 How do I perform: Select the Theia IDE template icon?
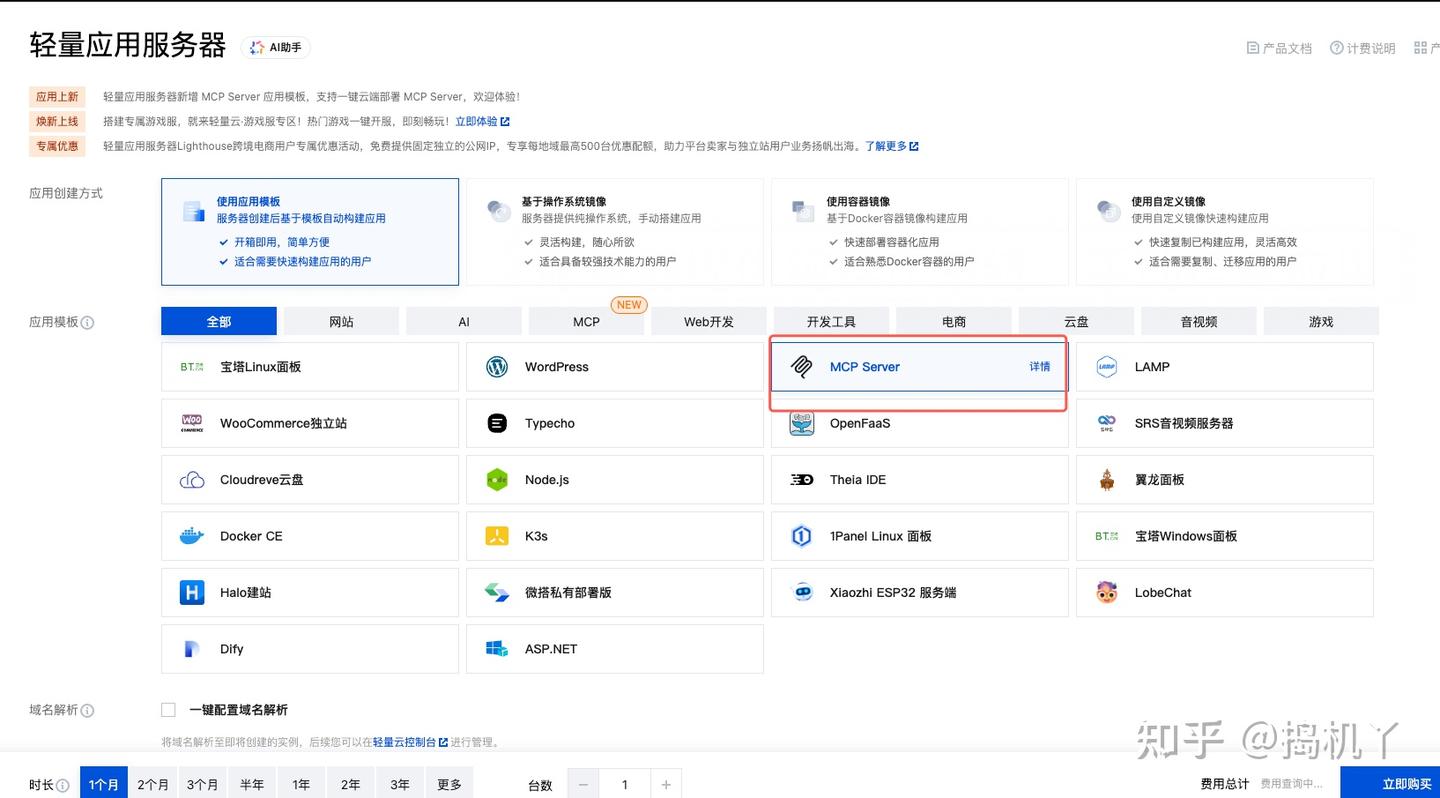802,480
